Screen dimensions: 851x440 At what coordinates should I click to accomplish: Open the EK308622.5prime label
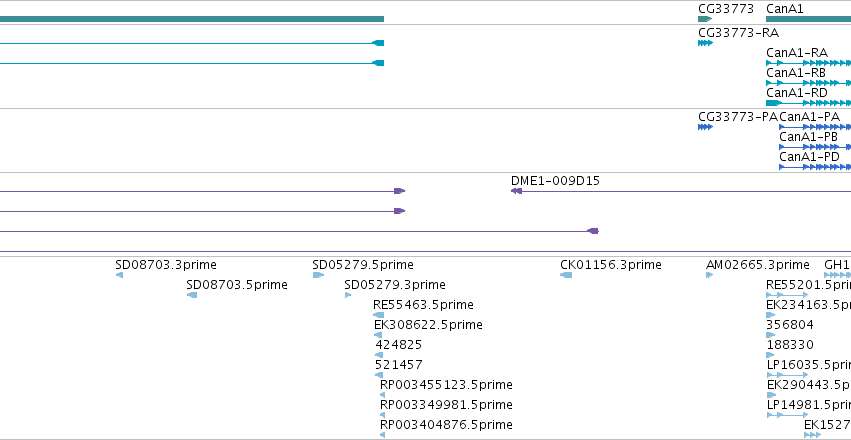pyautogui.click(x=428, y=325)
